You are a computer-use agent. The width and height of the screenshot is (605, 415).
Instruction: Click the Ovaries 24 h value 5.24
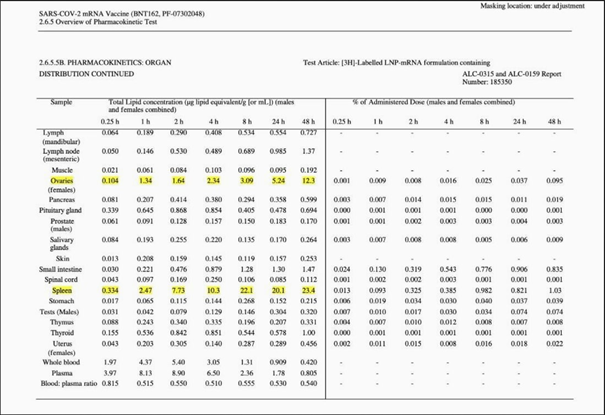point(278,181)
